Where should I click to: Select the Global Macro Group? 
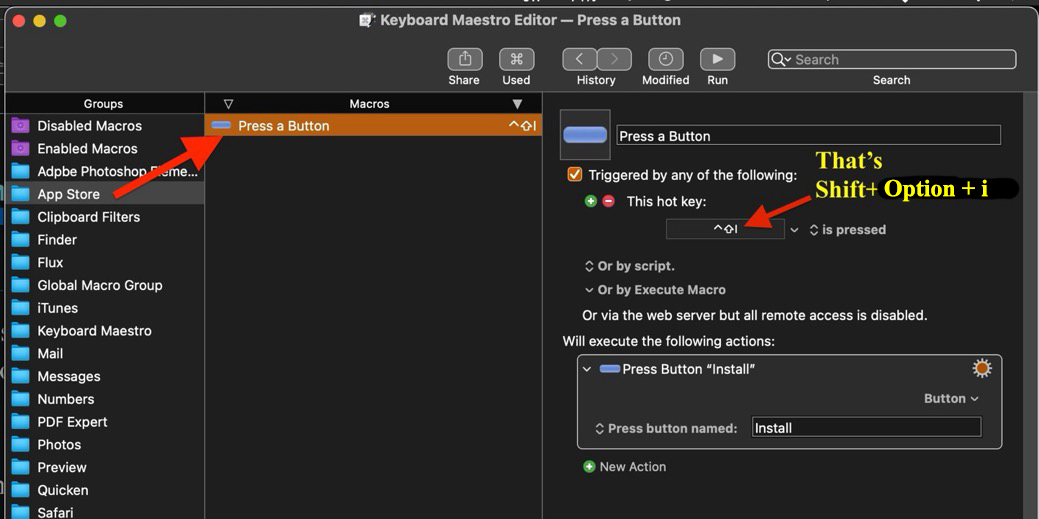point(105,285)
